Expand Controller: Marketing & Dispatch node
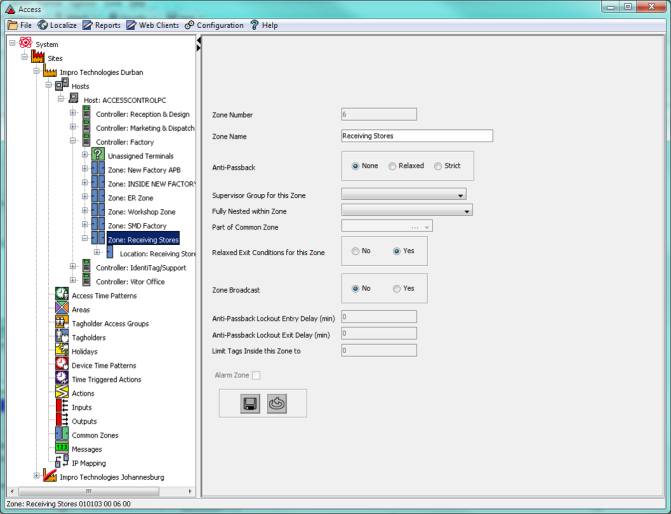This screenshot has height=514, width=671. [x=73, y=127]
